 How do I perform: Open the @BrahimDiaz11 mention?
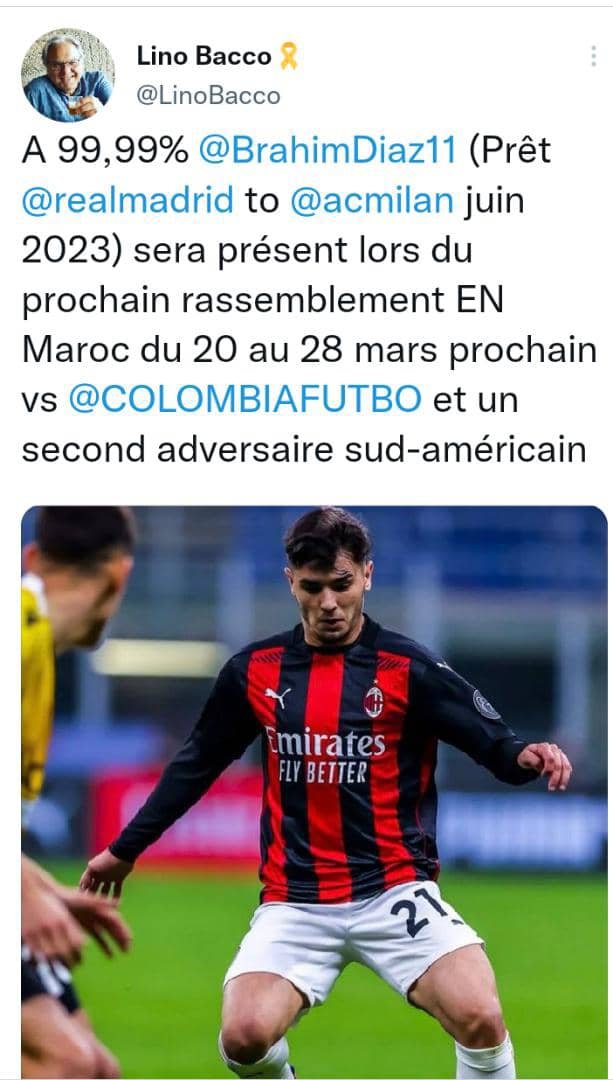tap(328, 151)
